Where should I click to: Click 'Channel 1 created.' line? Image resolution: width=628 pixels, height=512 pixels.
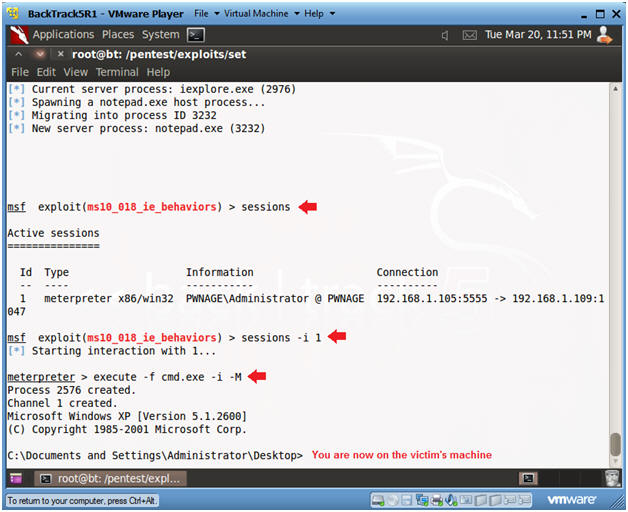(x=62, y=403)
